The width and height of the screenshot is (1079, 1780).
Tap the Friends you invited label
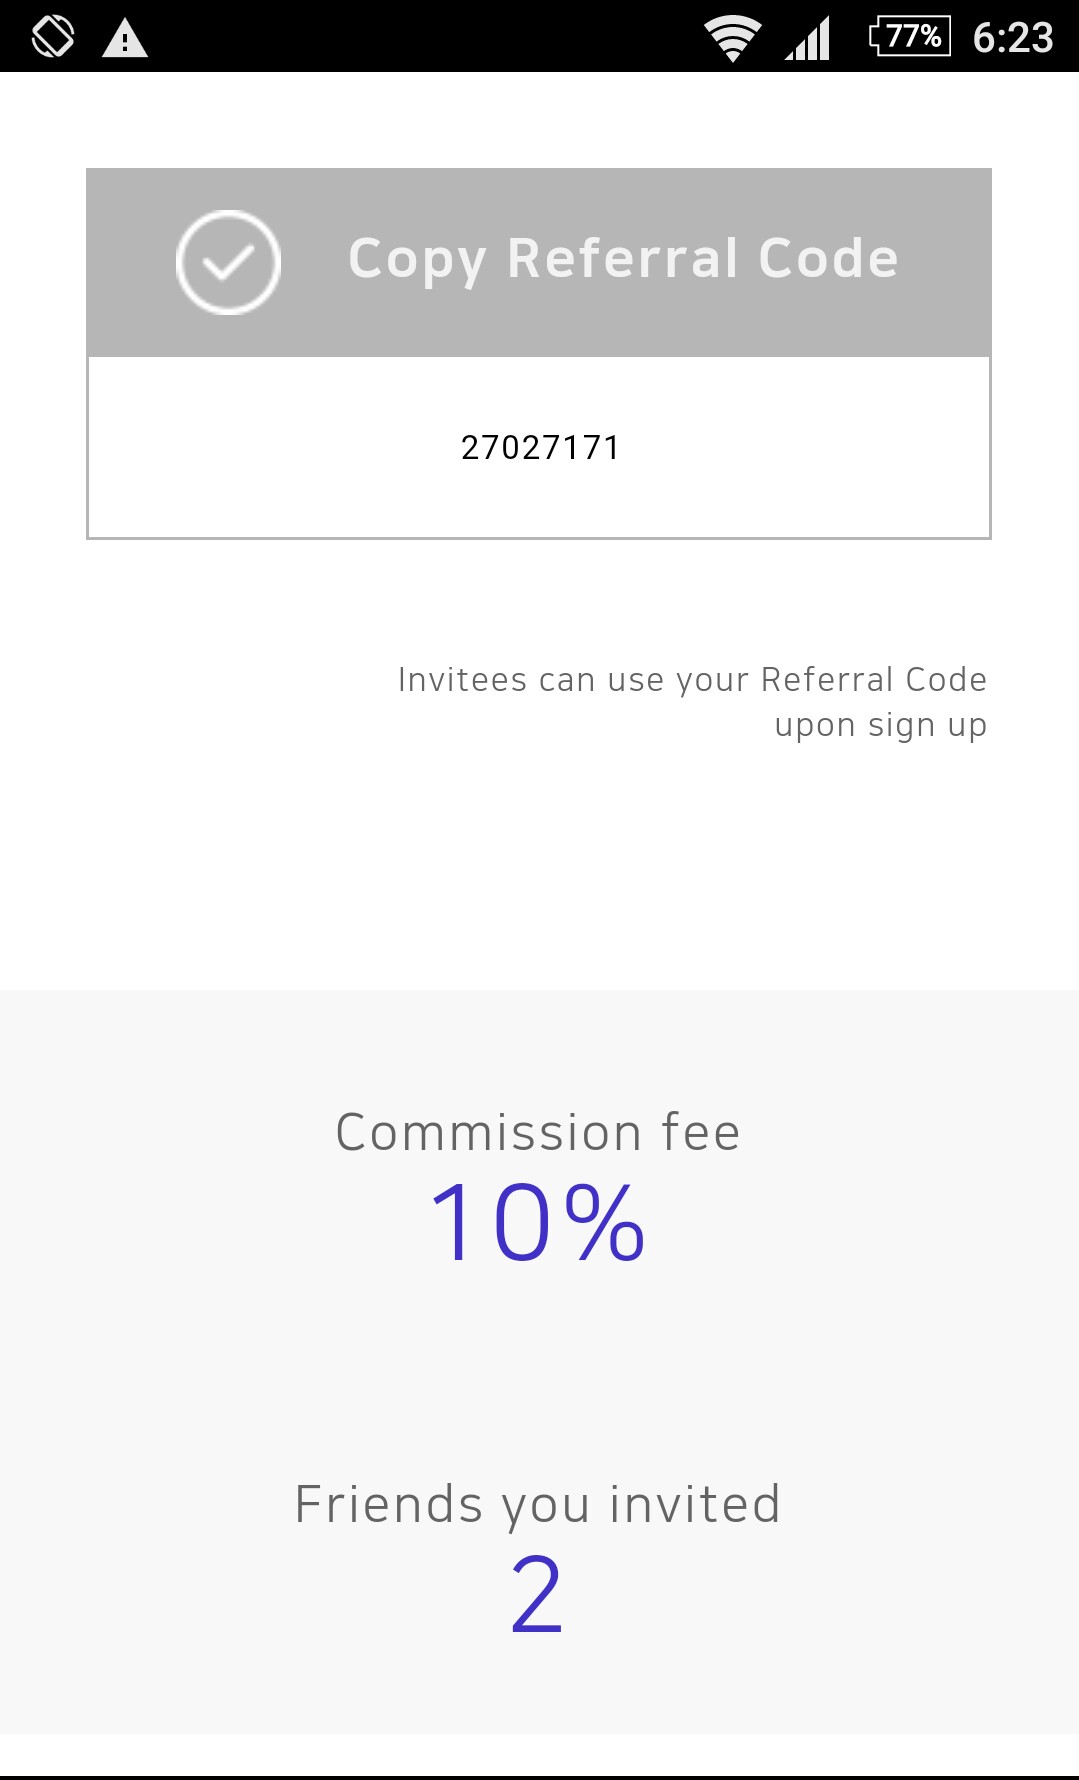[x=538, y=1505]
